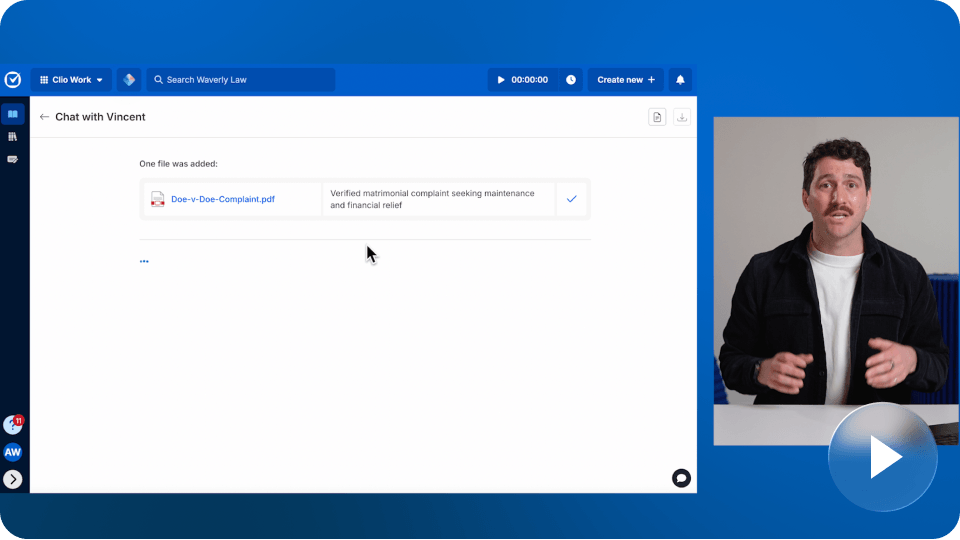Go back using the arrow beside Chat with Vincent
The image size is (960, 540).
(44, 117)
